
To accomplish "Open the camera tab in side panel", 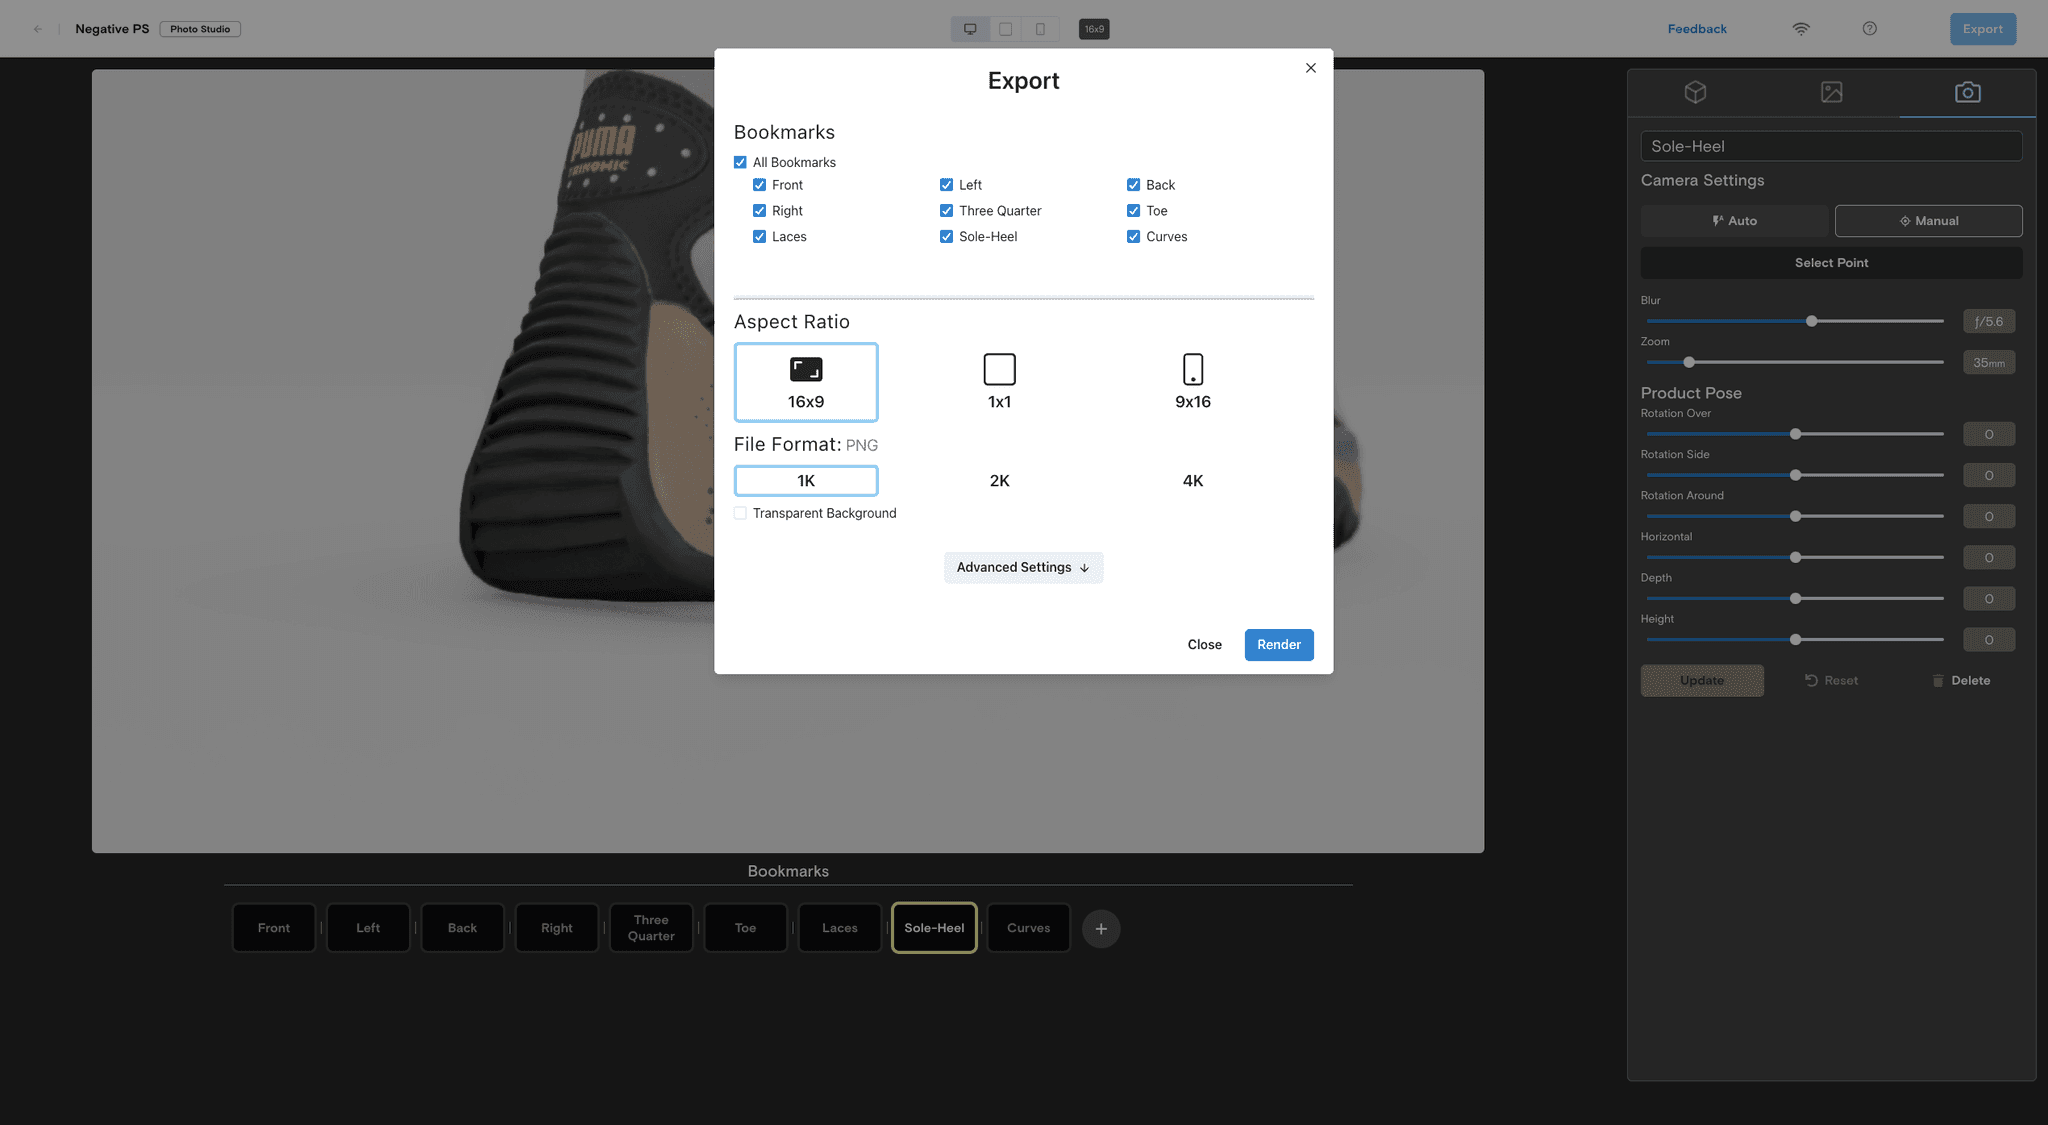I will (1967, 92).
